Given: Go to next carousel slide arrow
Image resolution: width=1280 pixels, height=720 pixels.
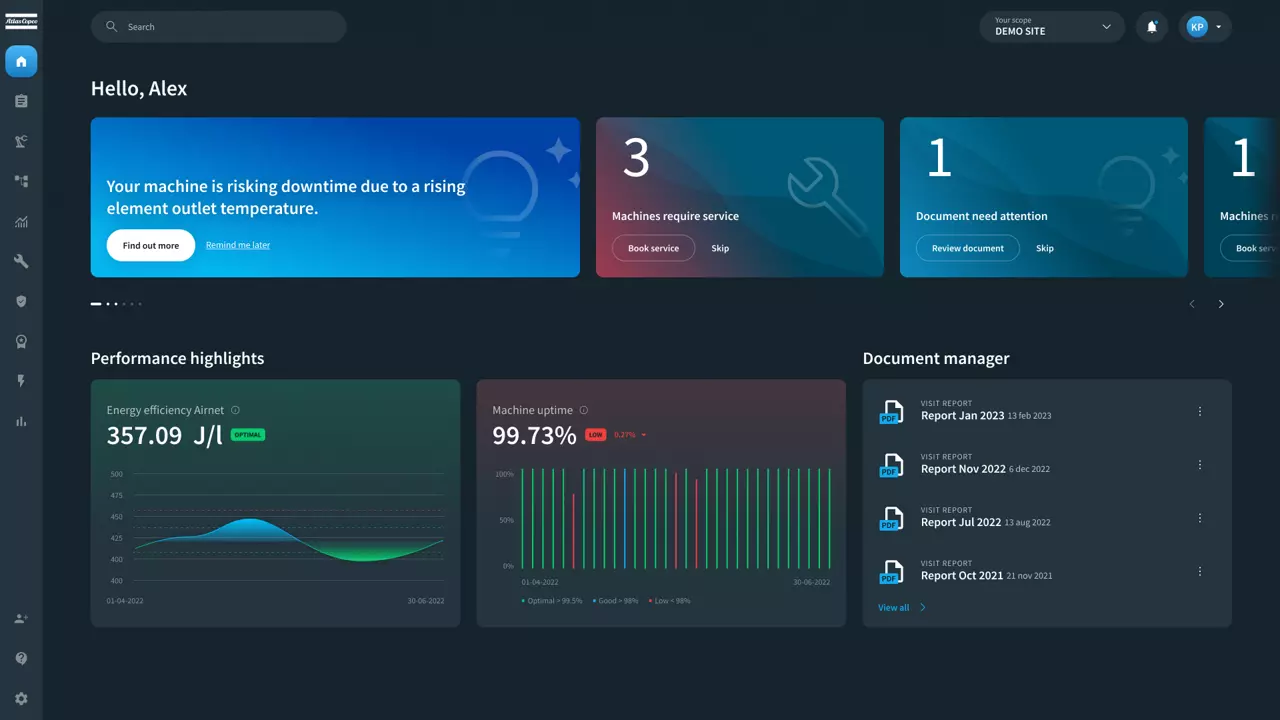Looking at the screenshot, I should [x=1221, y=304].
